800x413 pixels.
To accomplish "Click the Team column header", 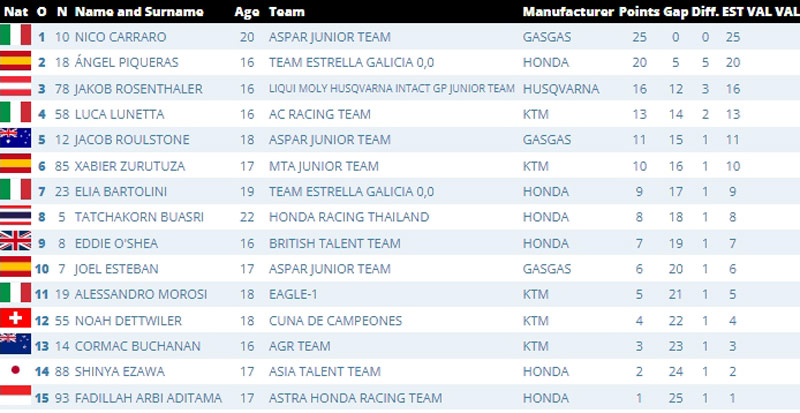I will [x=286, y=12].
